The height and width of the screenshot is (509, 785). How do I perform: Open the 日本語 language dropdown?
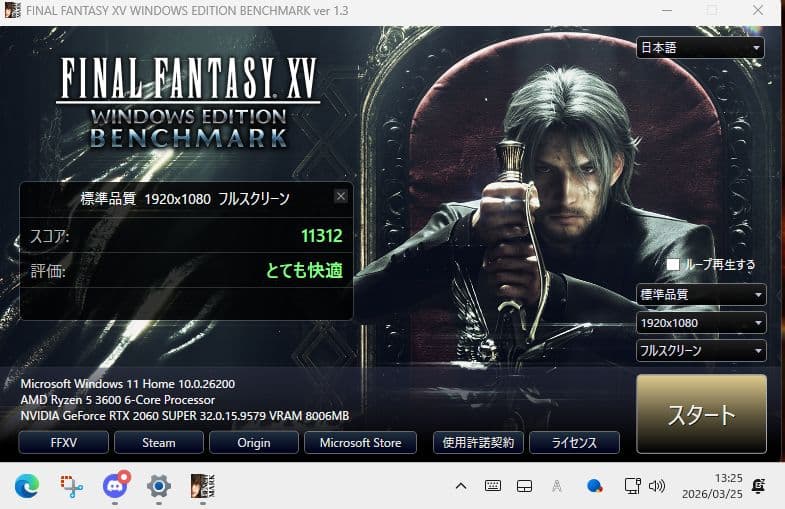pyautogui.click(x=700, y=48)
